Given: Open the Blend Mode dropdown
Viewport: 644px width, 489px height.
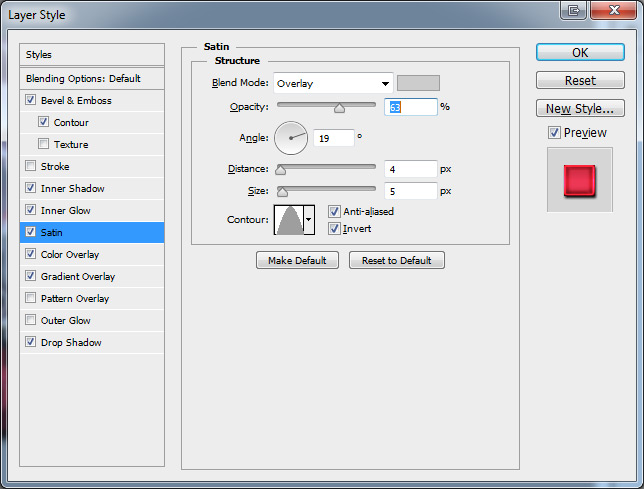Looking at the screenshot, I should pyautogui.click(x=333, y=83).
